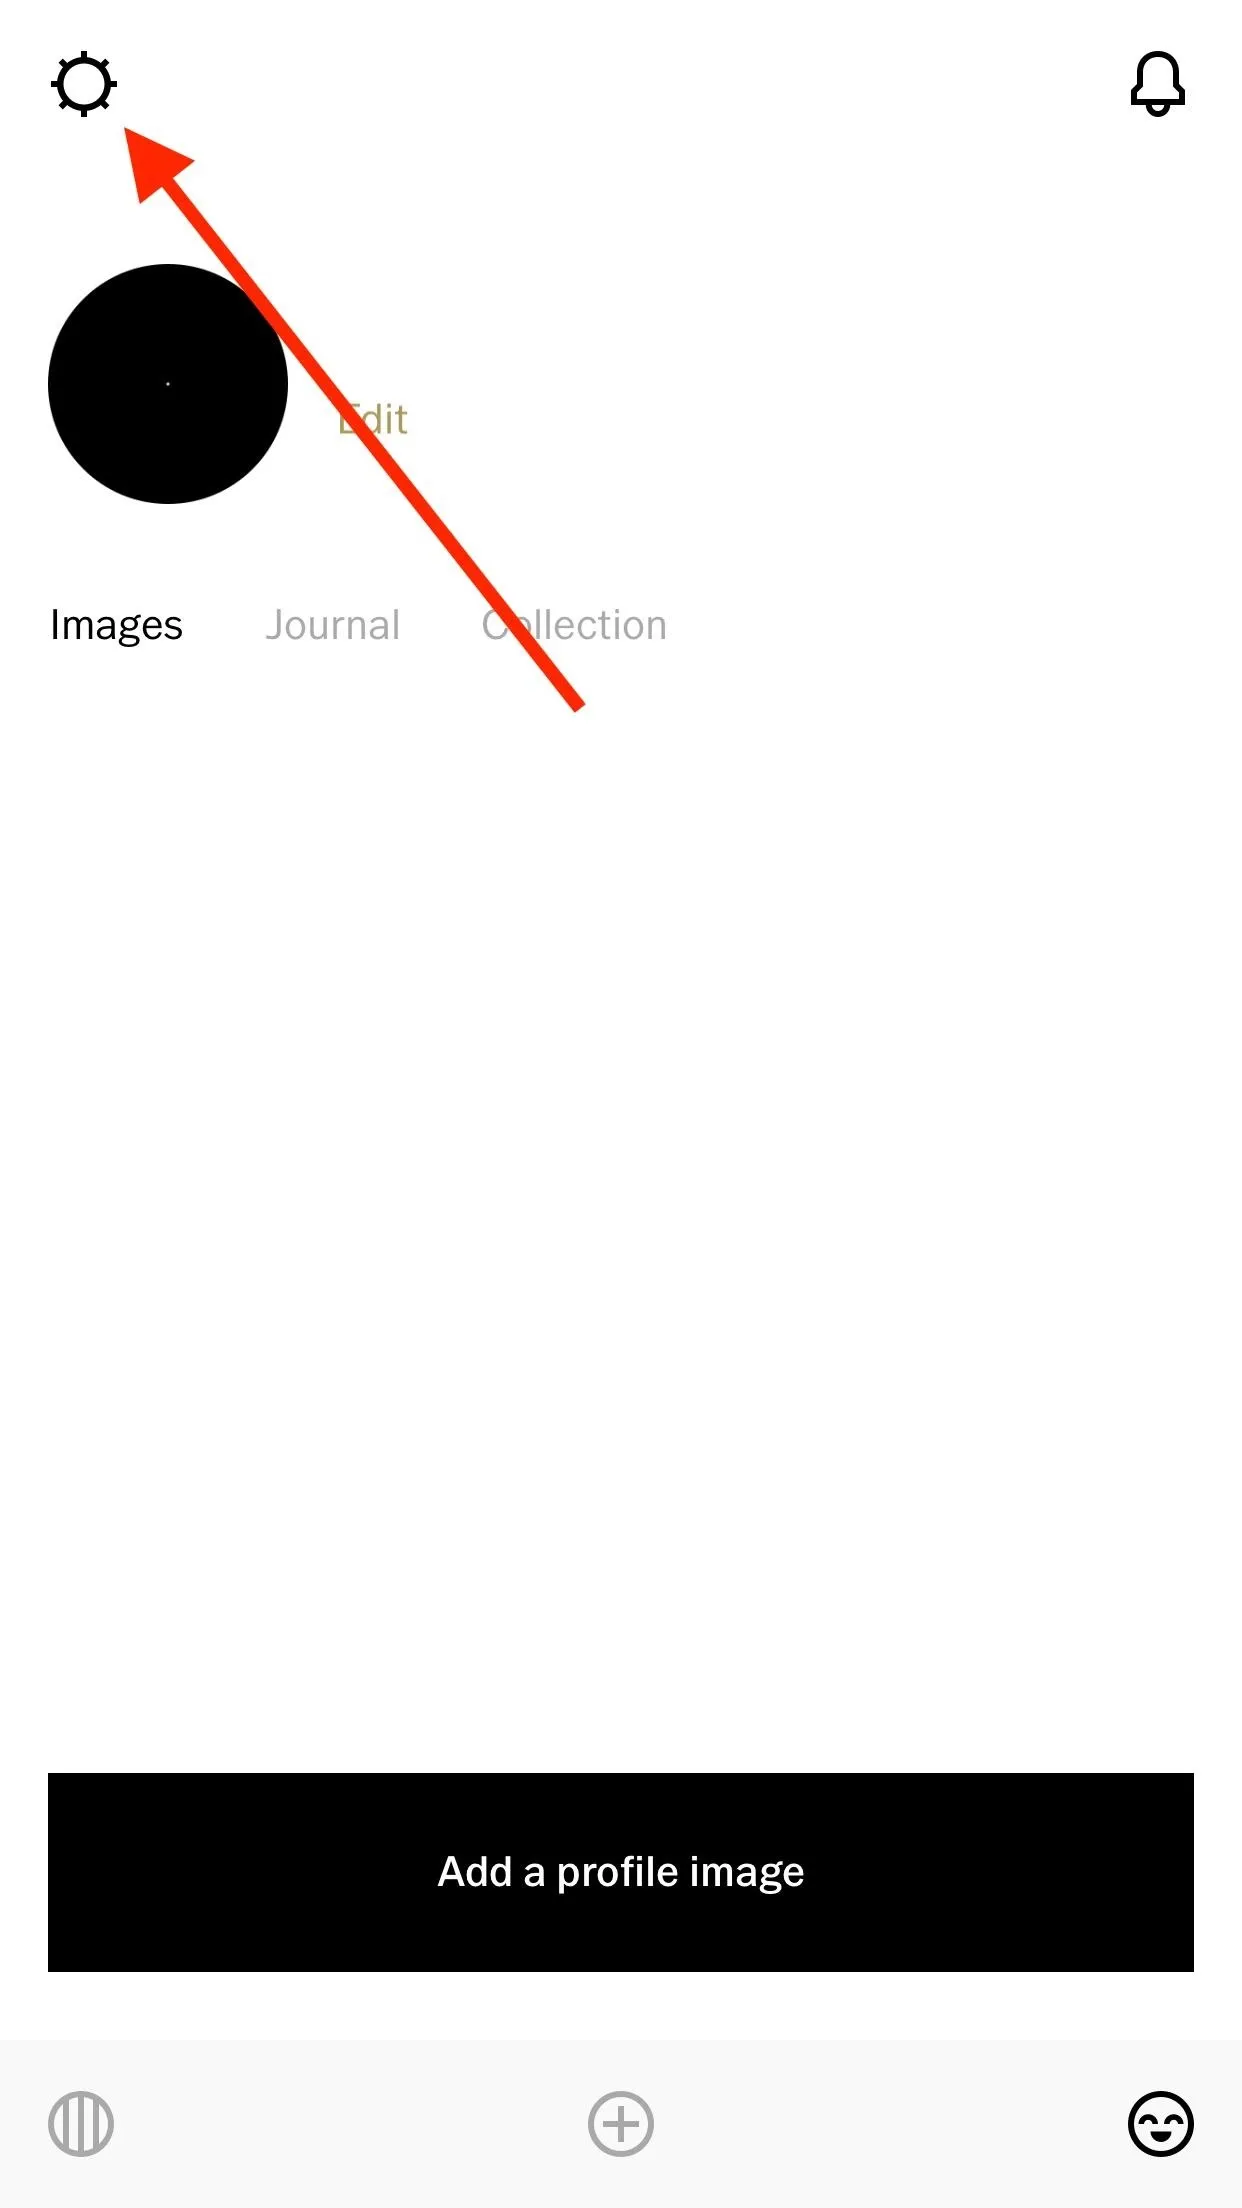This screenshot has height=2208, width=1242.
Task: Edit profile details via Edit text
Action: pyautogui.click(x=373, y=419)
